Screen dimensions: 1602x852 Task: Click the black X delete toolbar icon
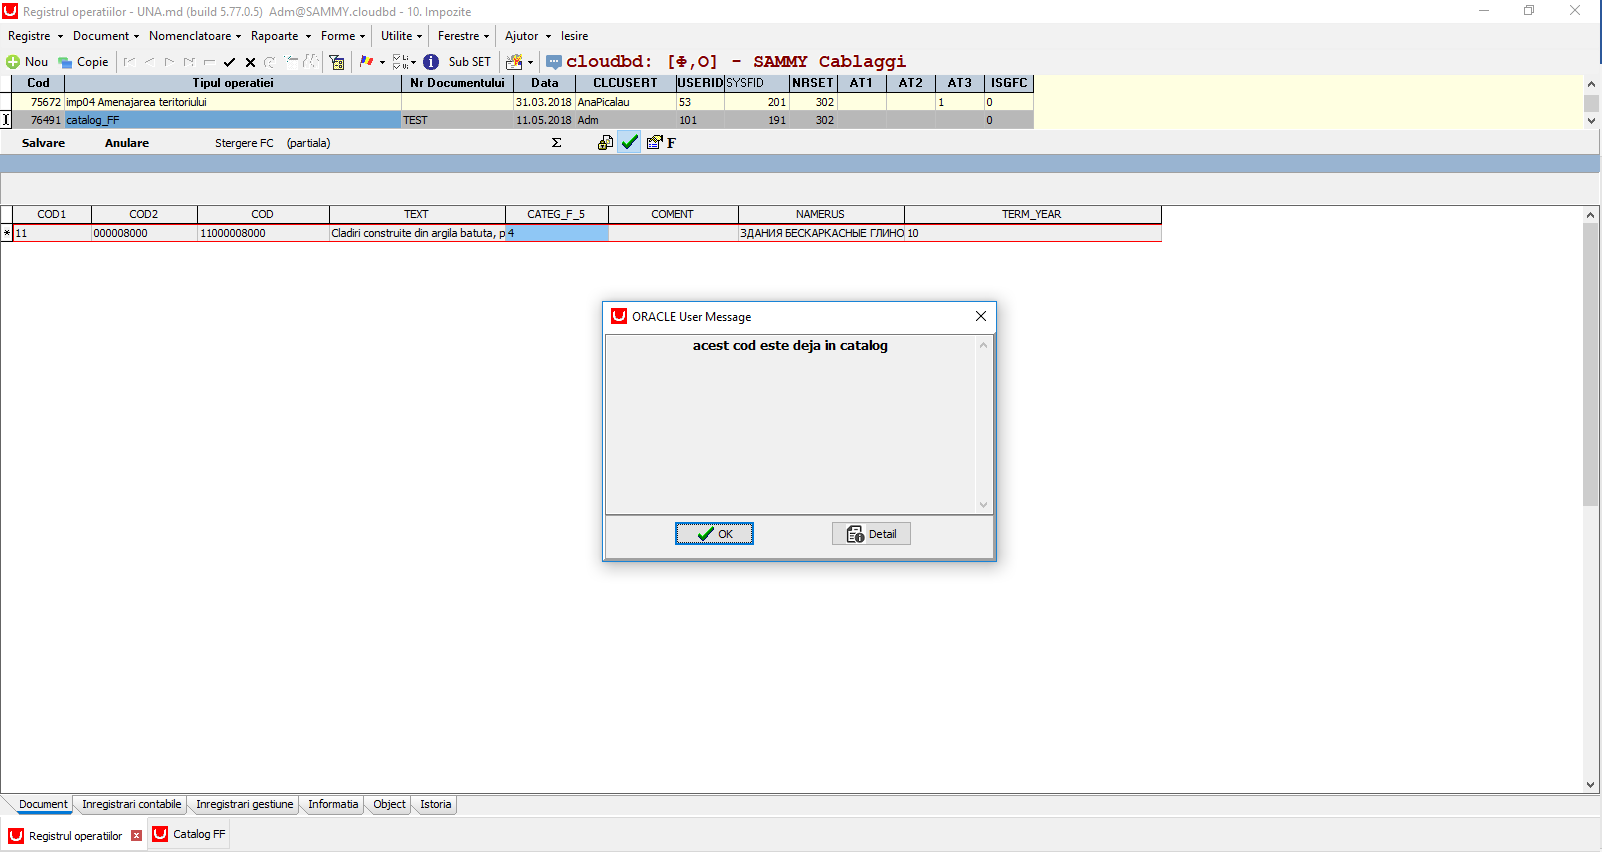click(250, 62)
